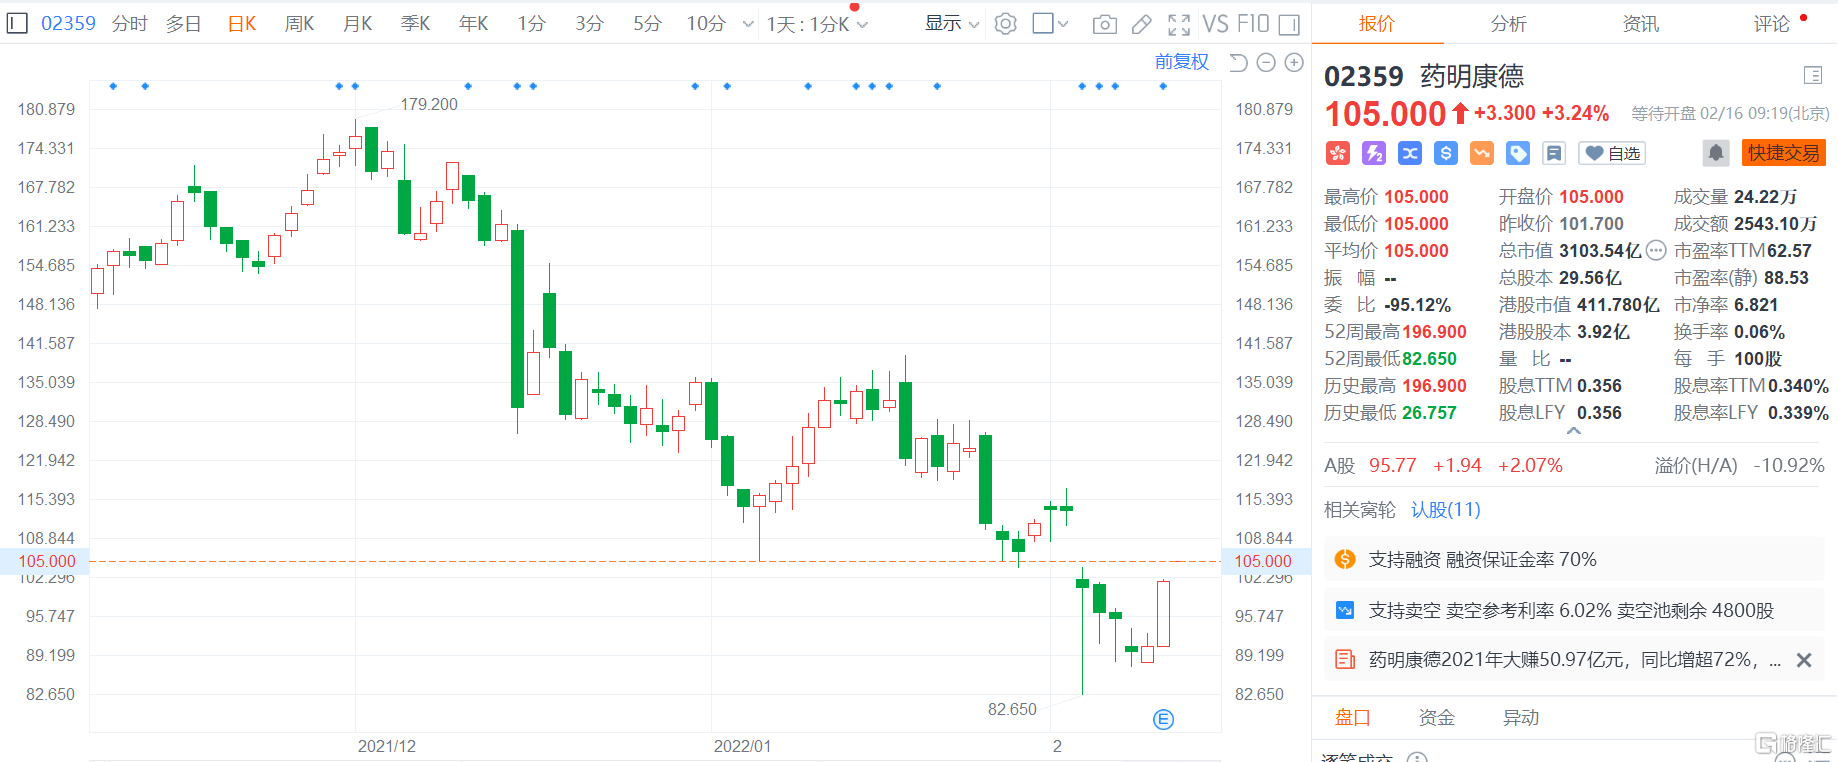Select 周K weekly candlestick view
Viewport: 1838px width, 762px height.
click(300, 23)
